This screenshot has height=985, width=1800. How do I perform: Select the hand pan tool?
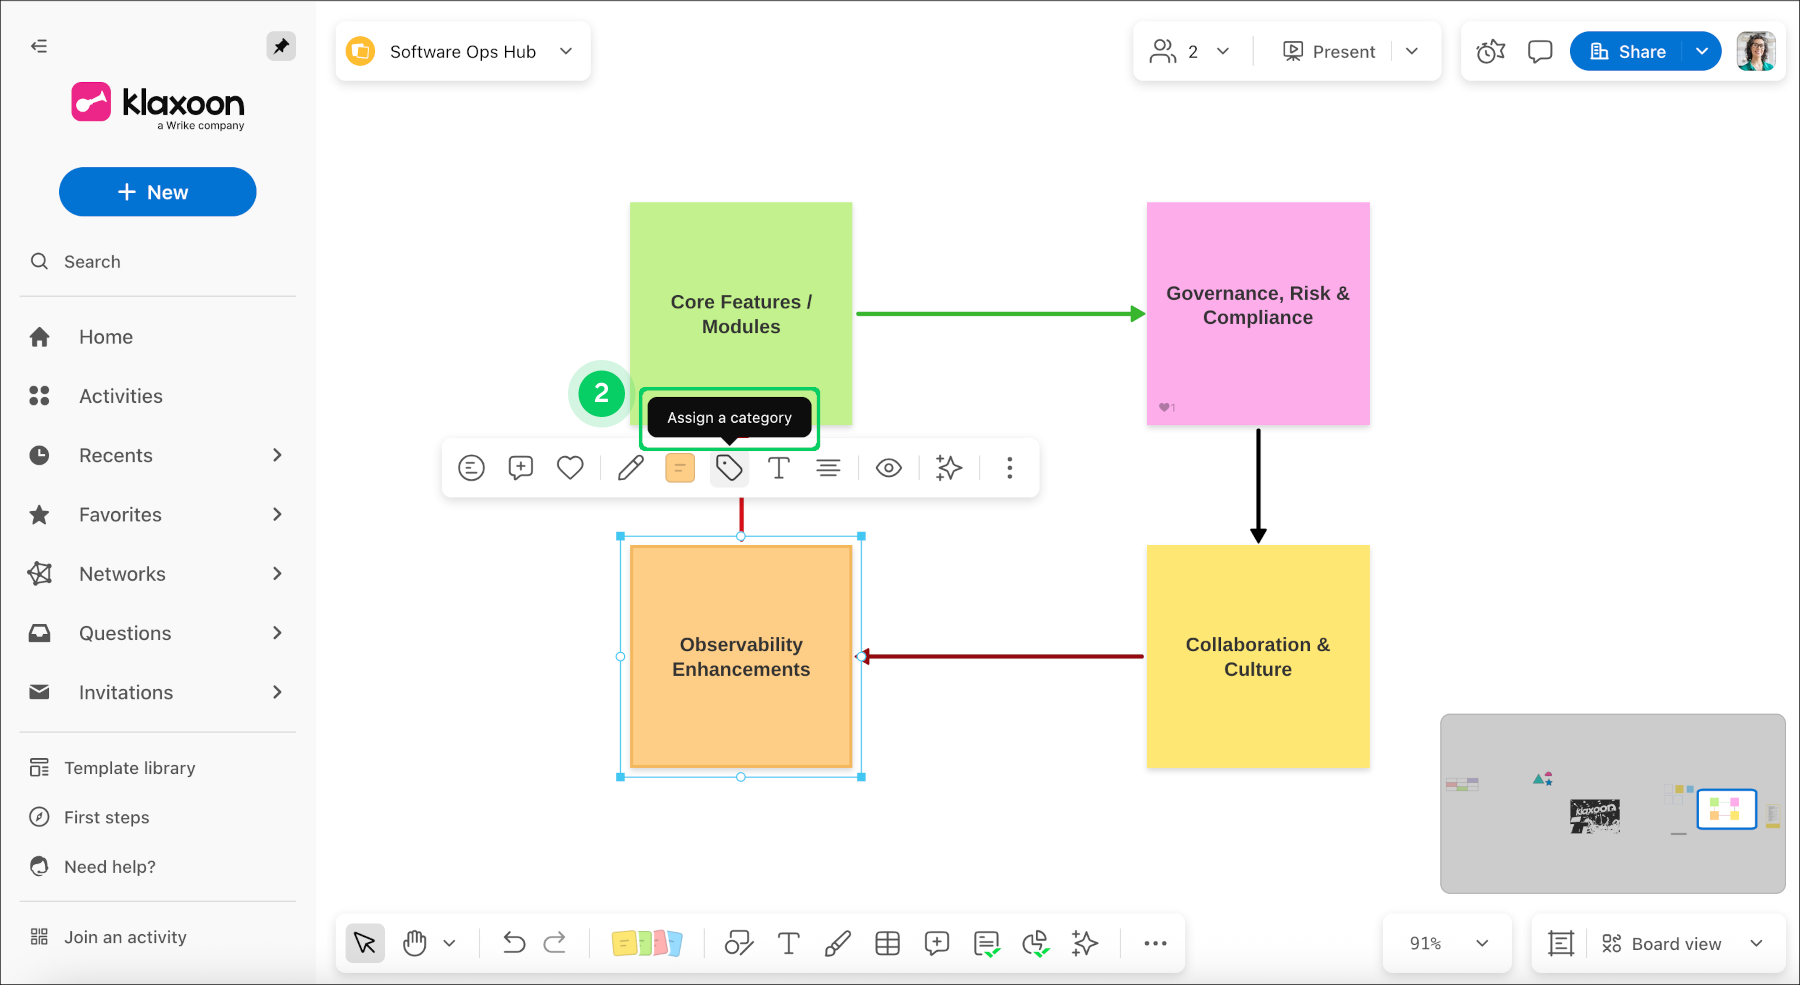(x=415, y=943)
